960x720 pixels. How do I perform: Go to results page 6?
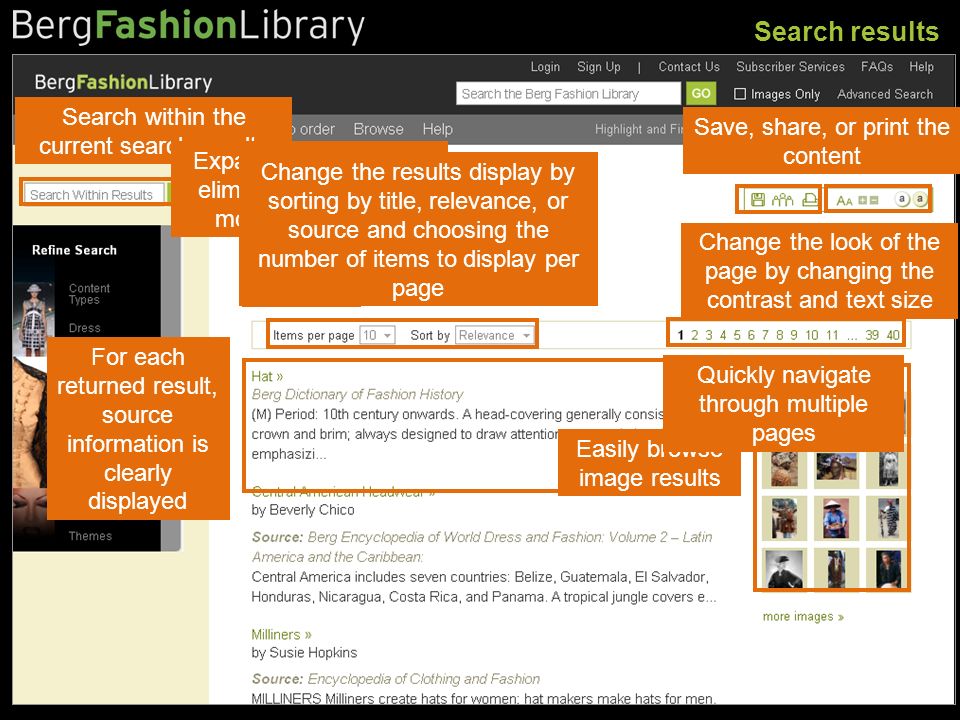(x=751, y=335)
